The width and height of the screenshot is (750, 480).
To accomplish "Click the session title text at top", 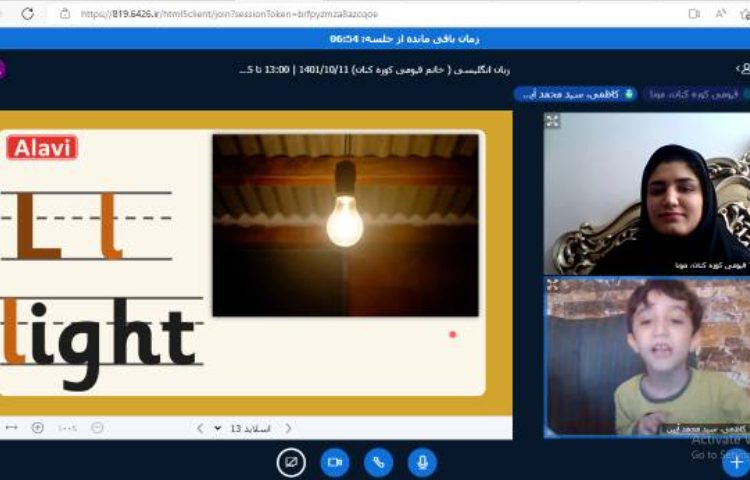I will [375, 70].
